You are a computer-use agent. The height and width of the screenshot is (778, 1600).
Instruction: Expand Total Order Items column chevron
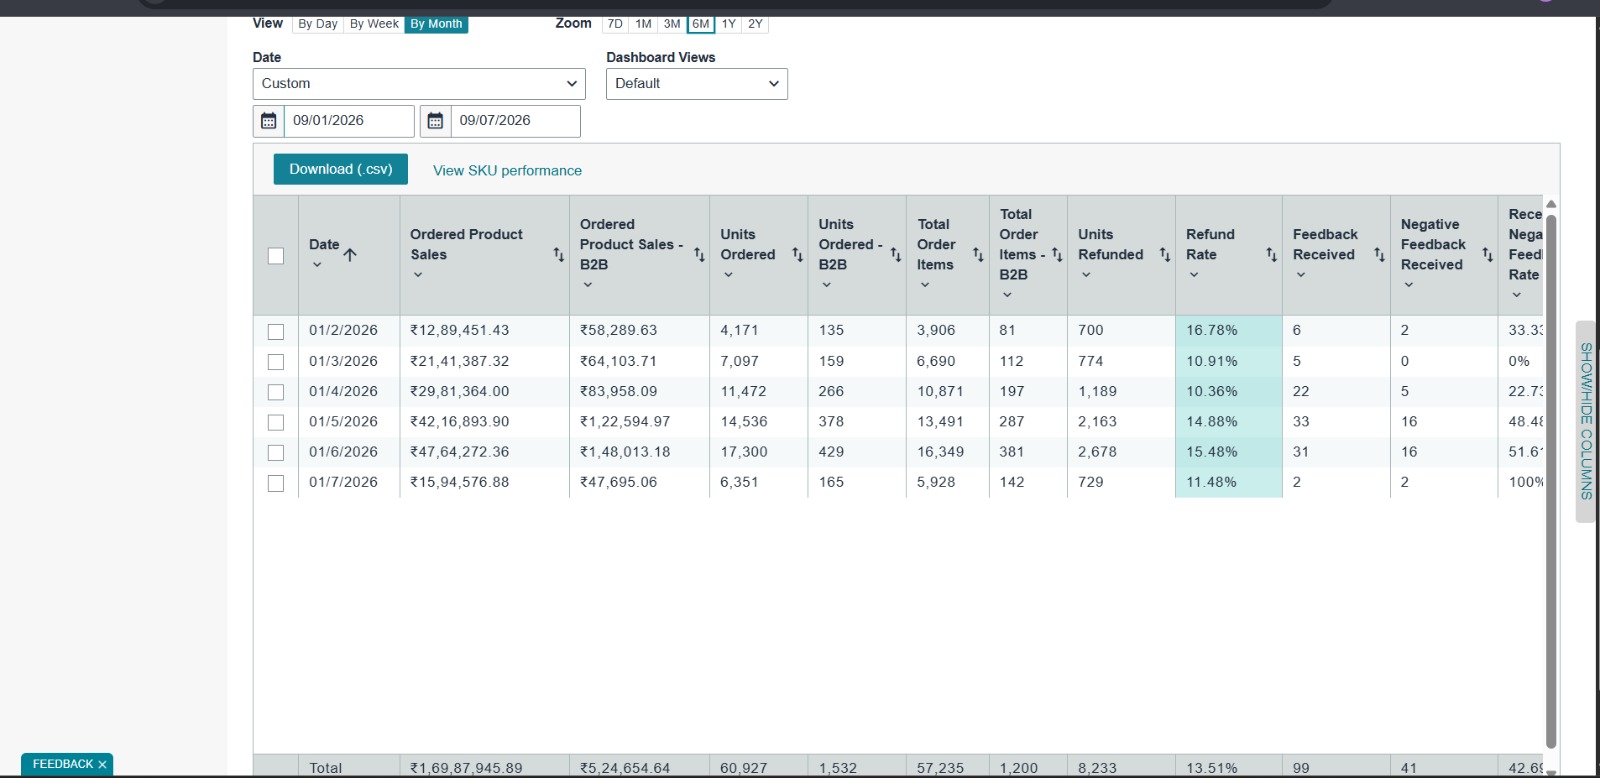coord(925,285)
